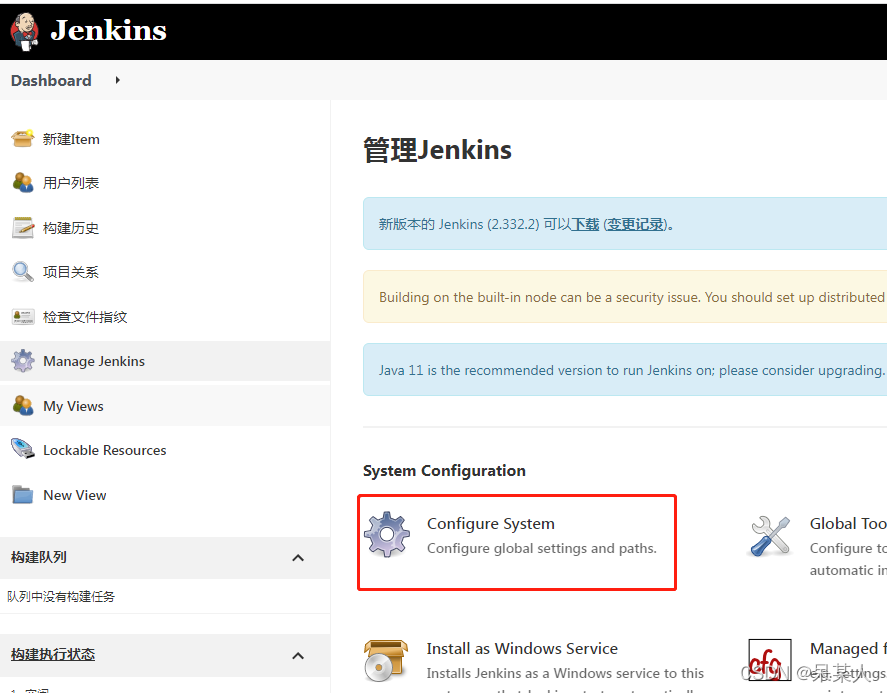This screenshot has width=887, height=693.
Task: Open My Views from sidebar
Action: coord(73,405)
